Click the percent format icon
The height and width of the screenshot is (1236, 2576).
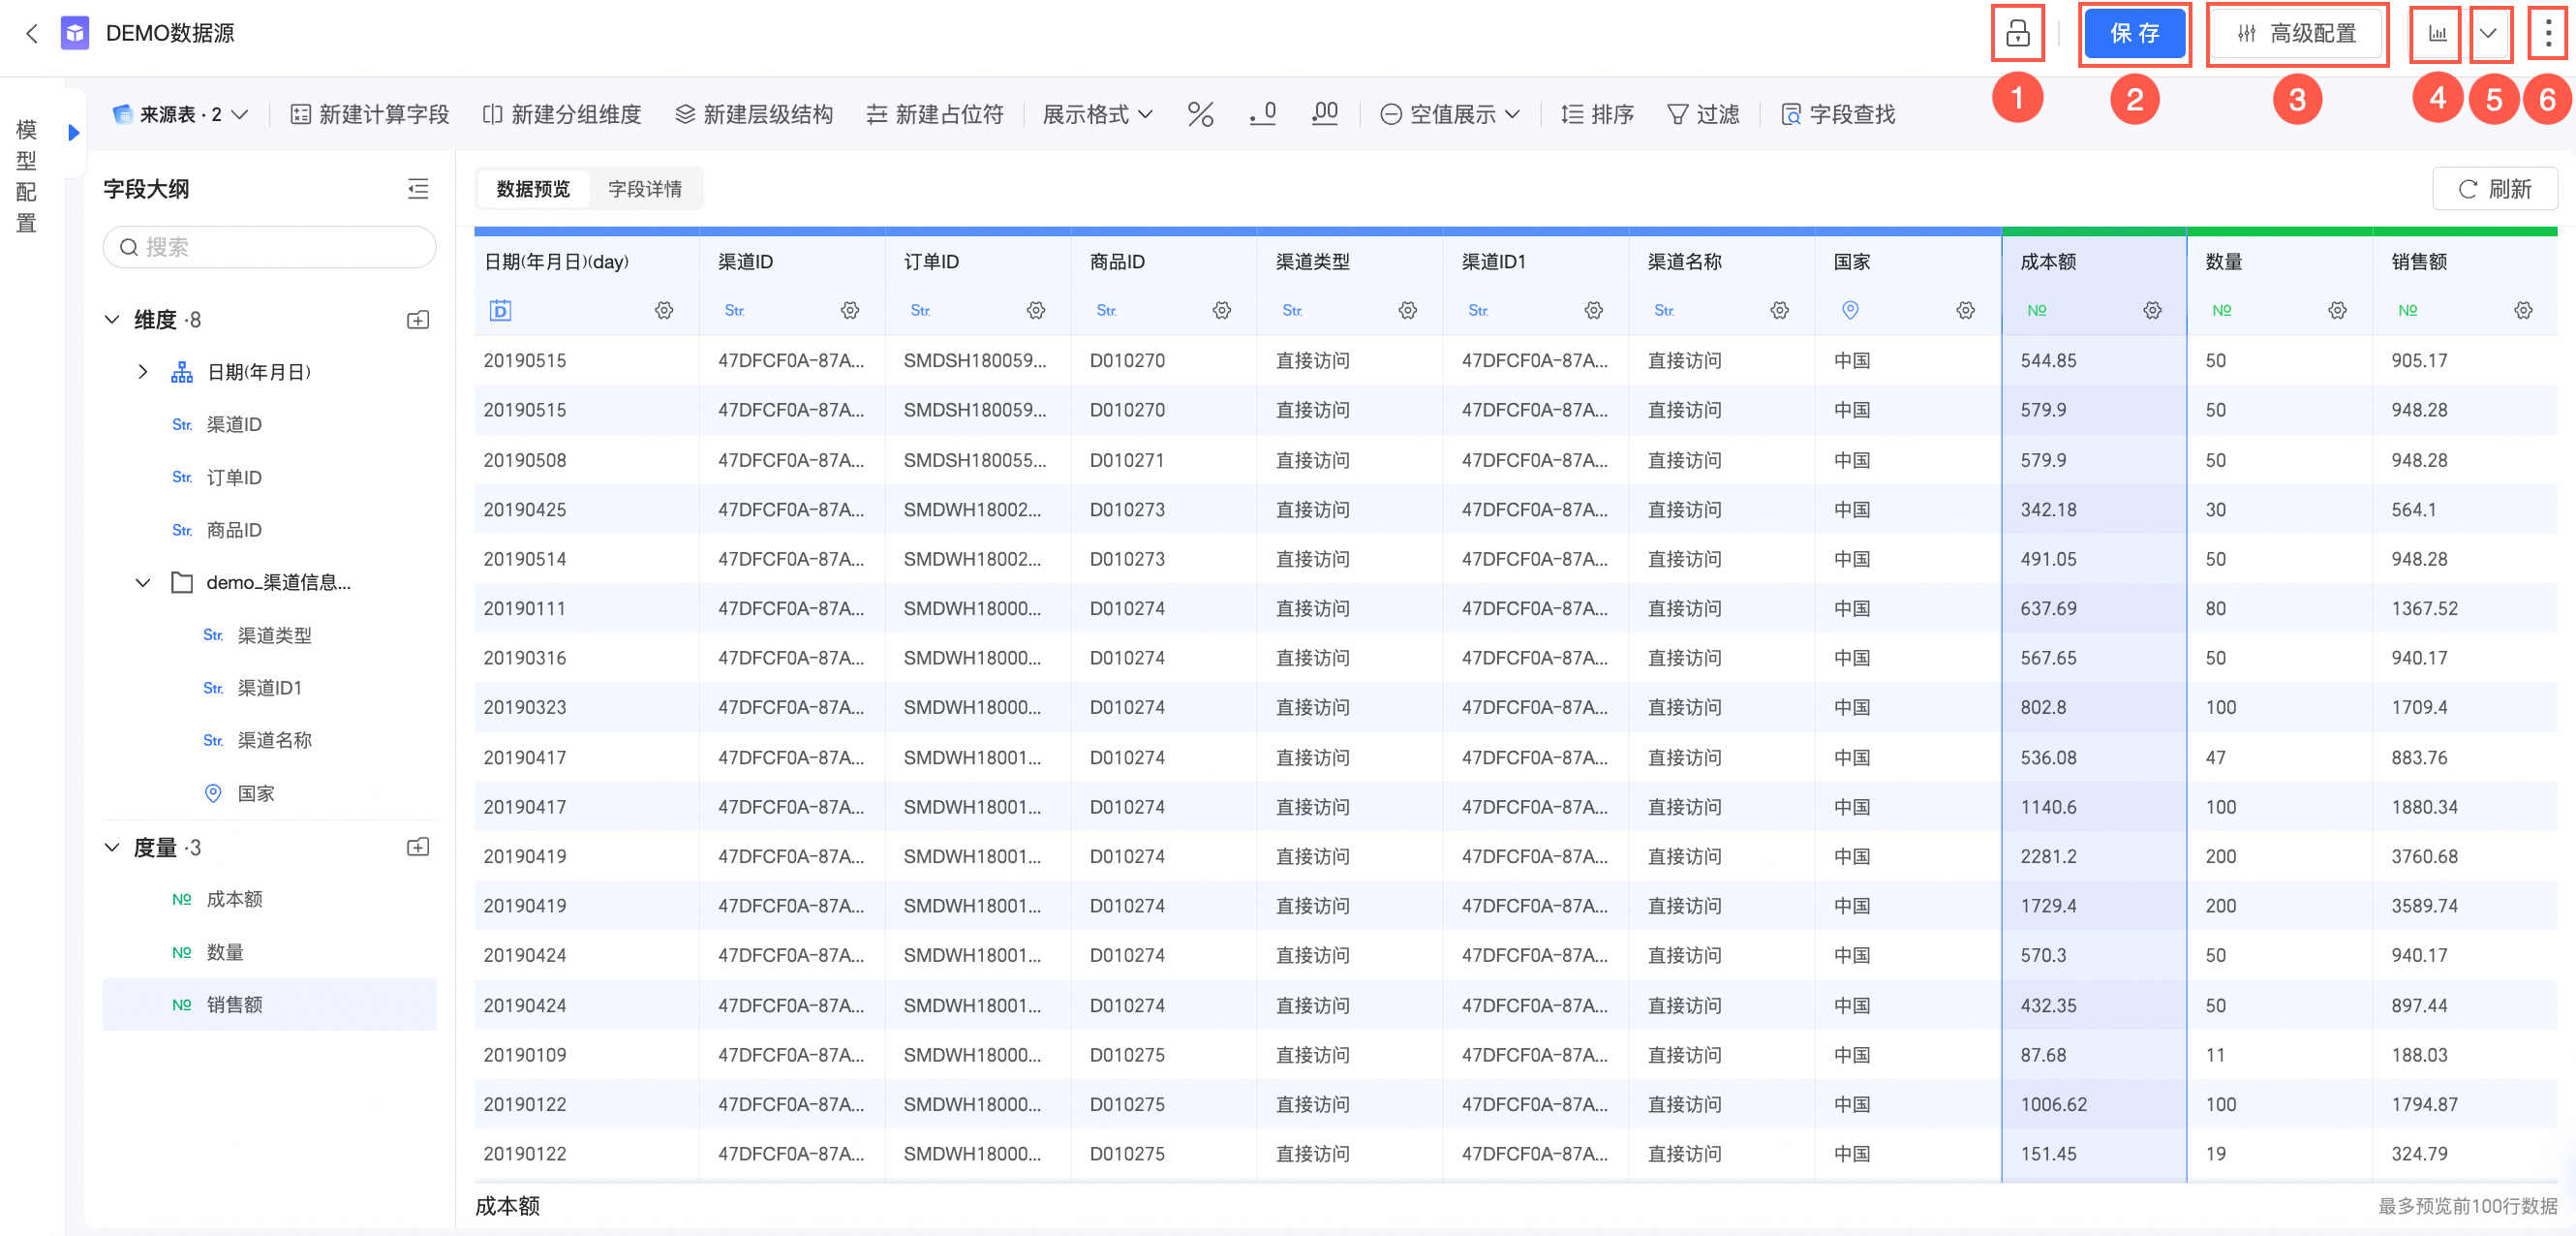(1199, 115)
